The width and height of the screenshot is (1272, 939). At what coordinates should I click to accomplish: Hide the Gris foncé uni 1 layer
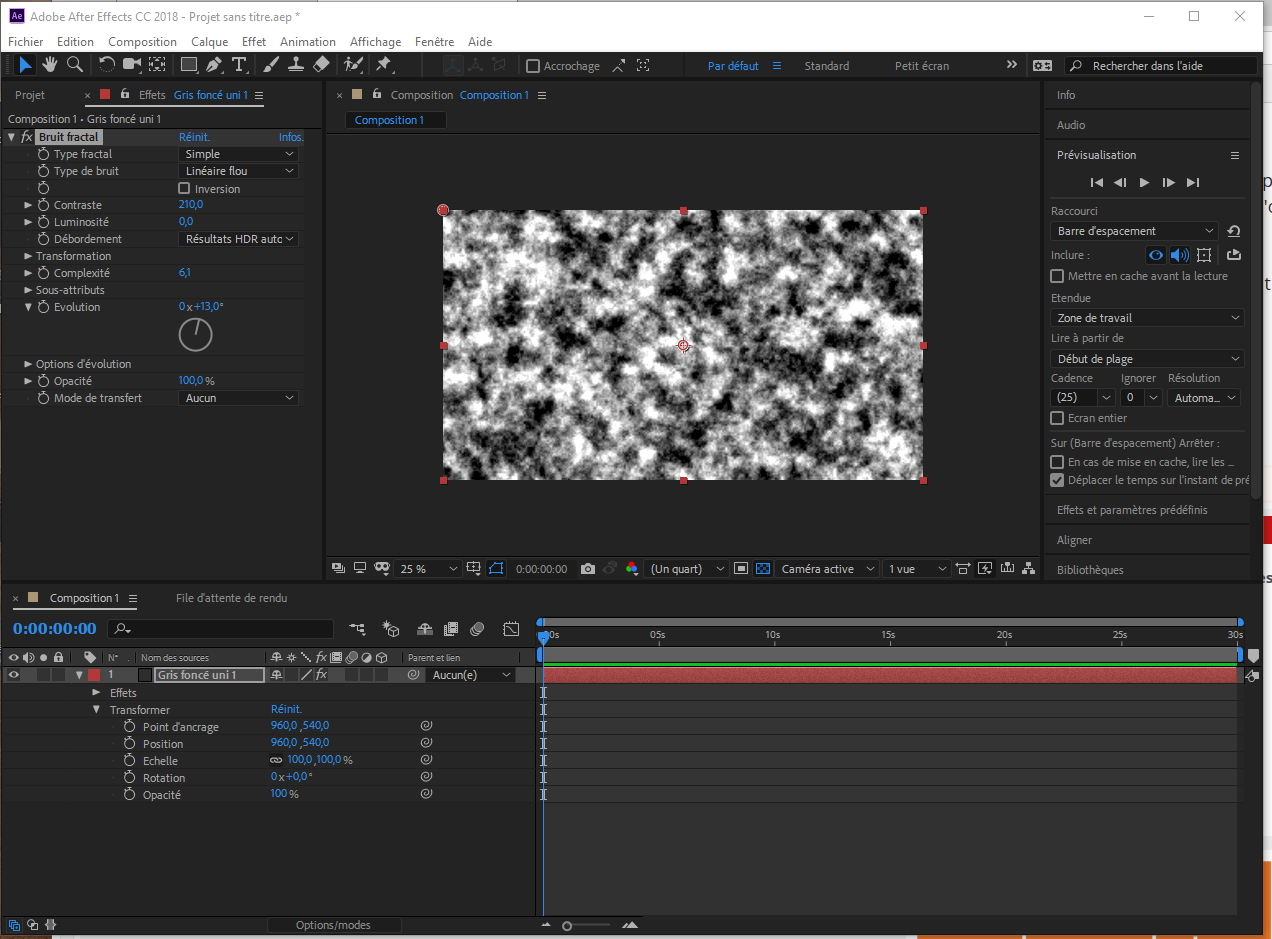coord(14,675)
